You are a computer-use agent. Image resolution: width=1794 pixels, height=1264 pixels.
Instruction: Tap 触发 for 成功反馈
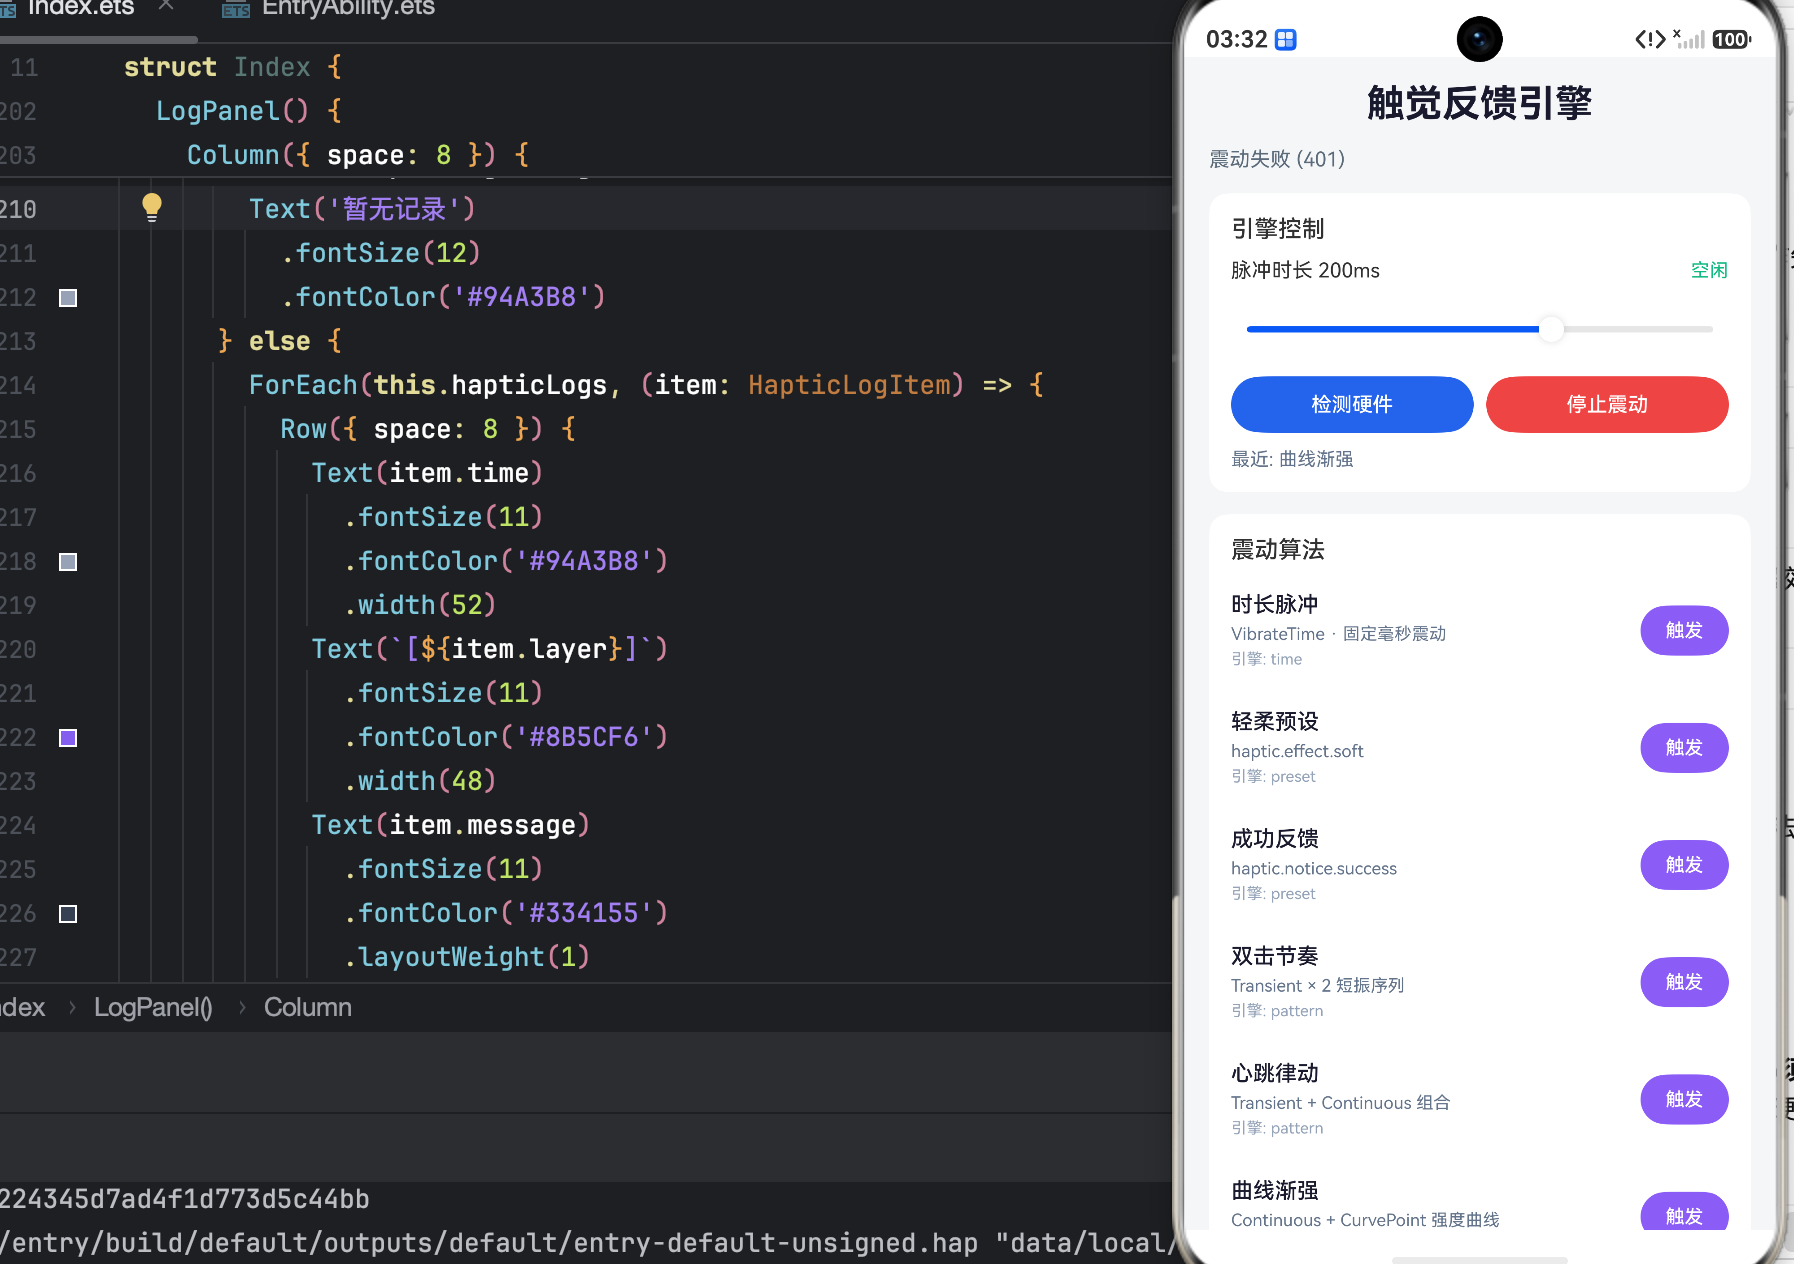[x=1684, y=864]
